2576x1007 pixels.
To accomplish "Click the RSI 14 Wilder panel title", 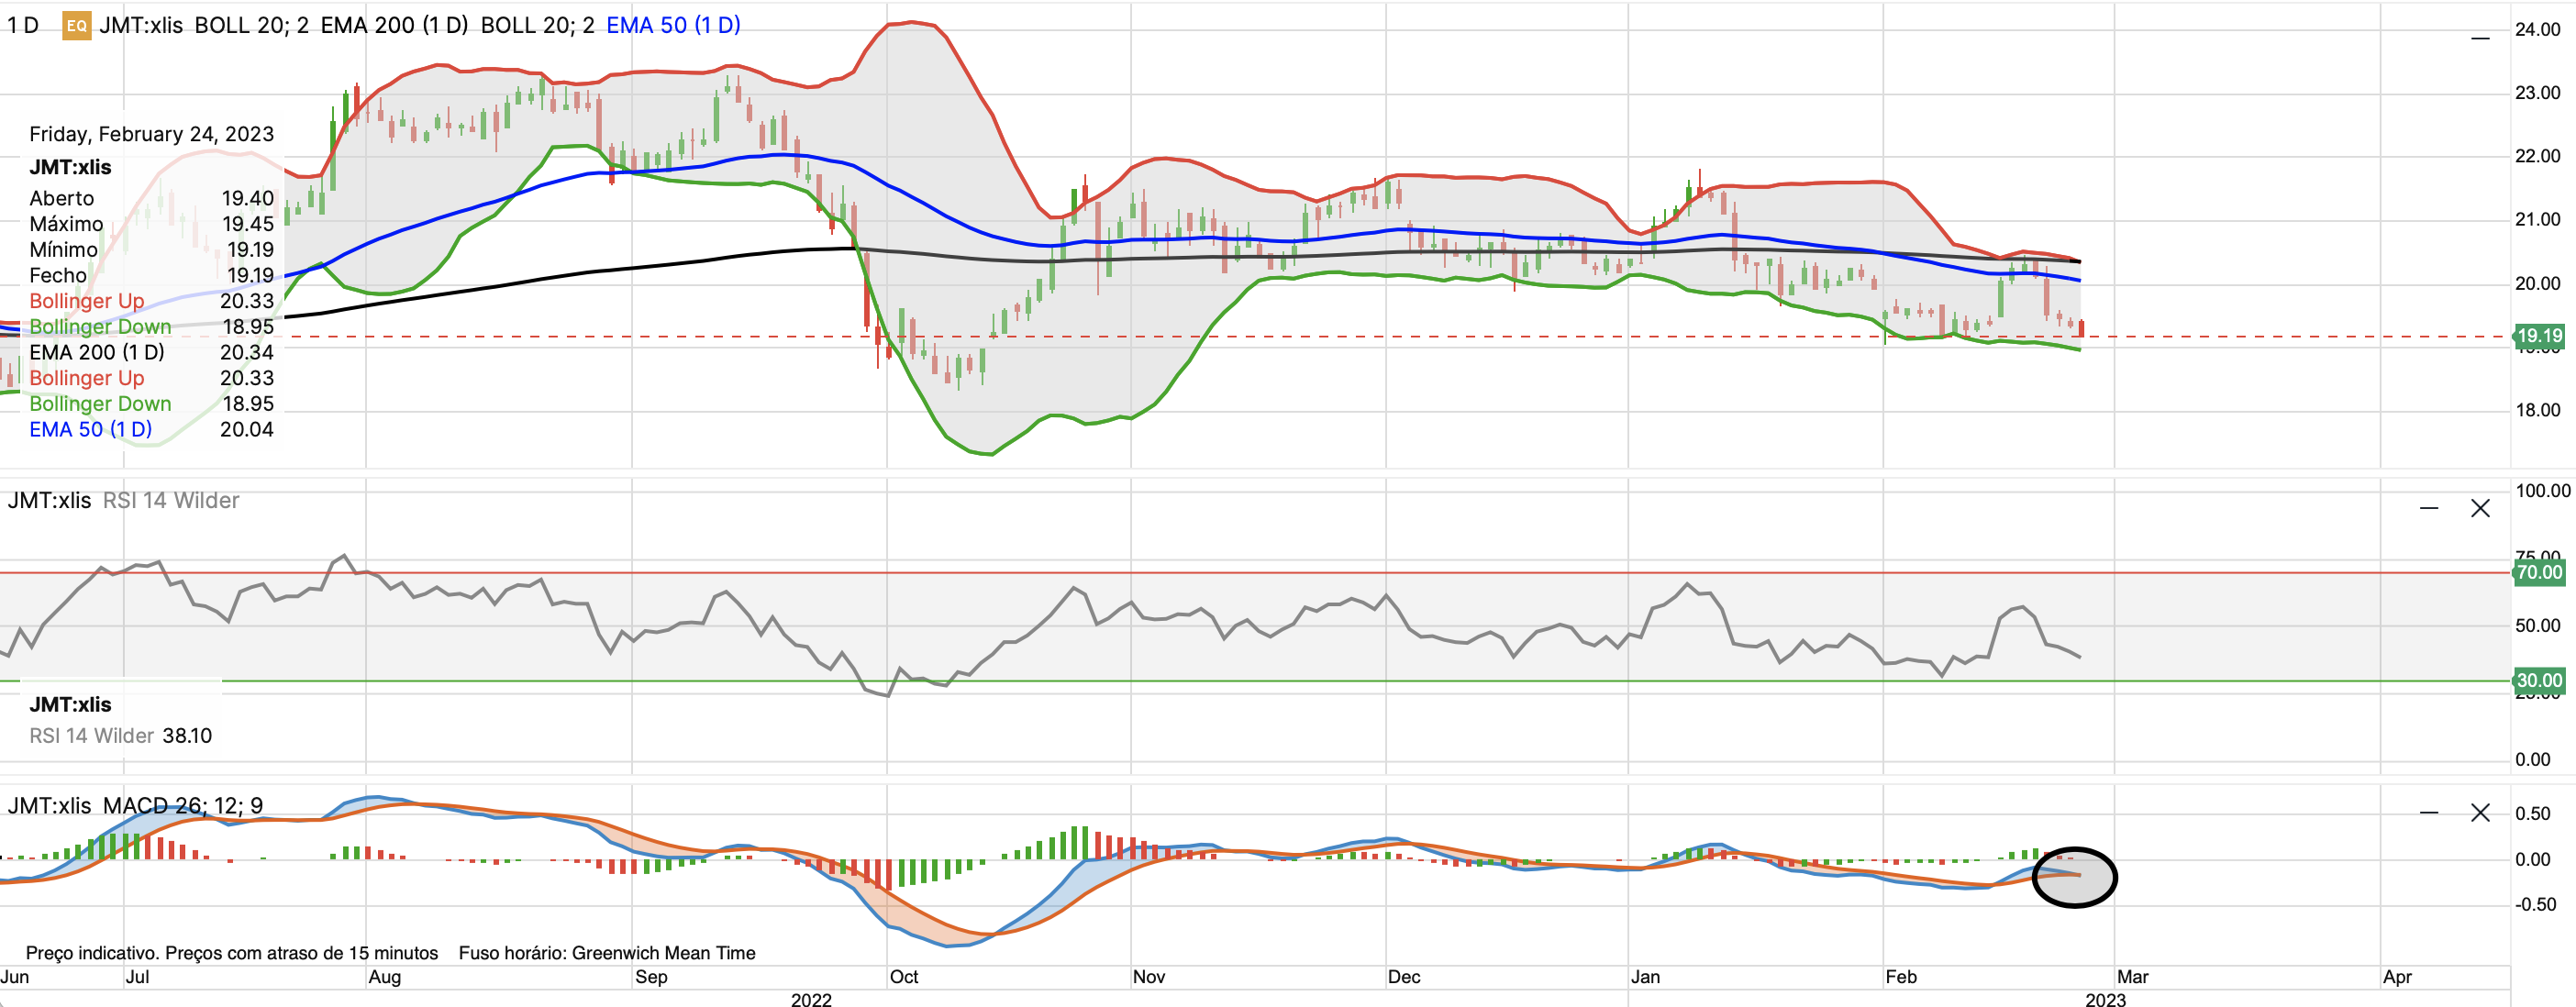I will coord(171,500).
